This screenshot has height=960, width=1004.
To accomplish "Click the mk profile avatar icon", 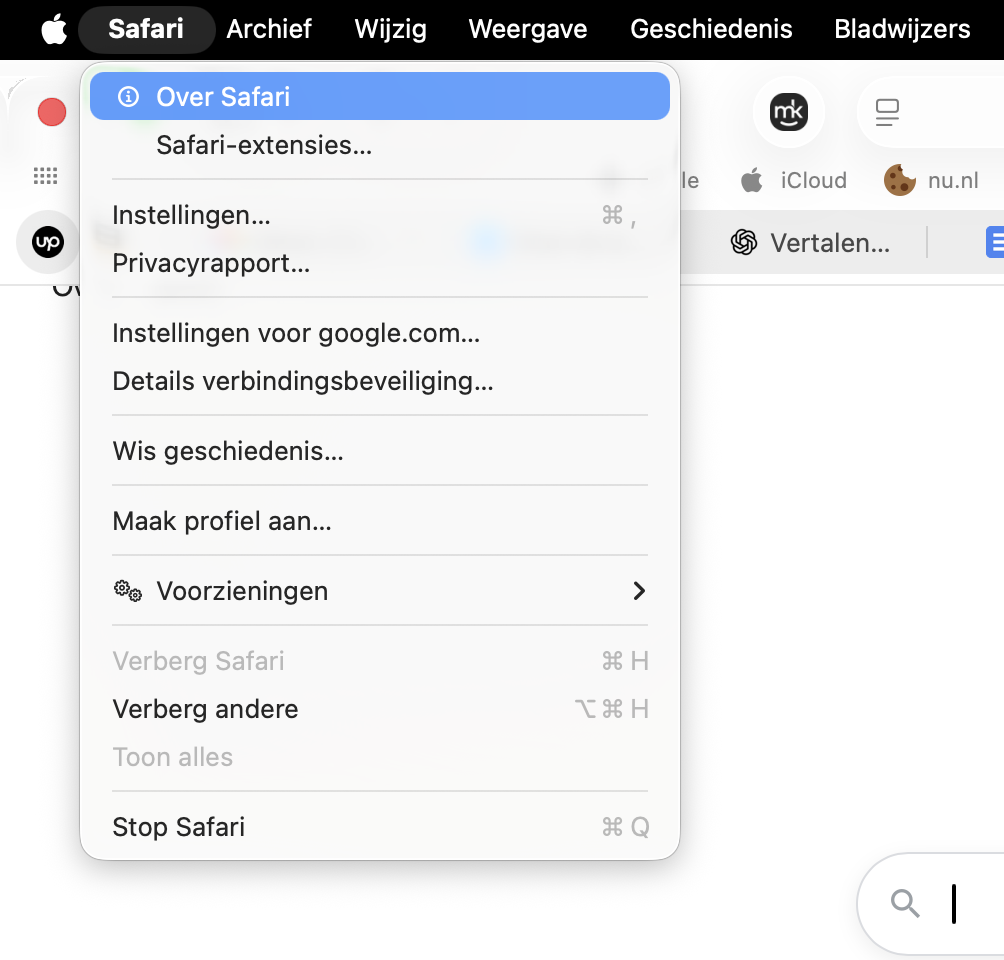I will (789, 112).
